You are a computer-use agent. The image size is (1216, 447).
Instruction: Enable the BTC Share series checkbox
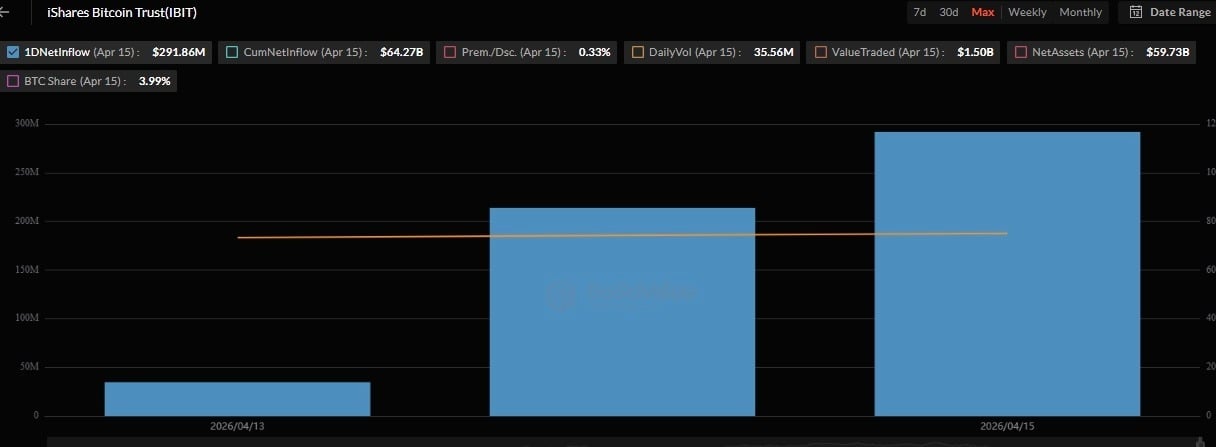click(x=13, y=81)
